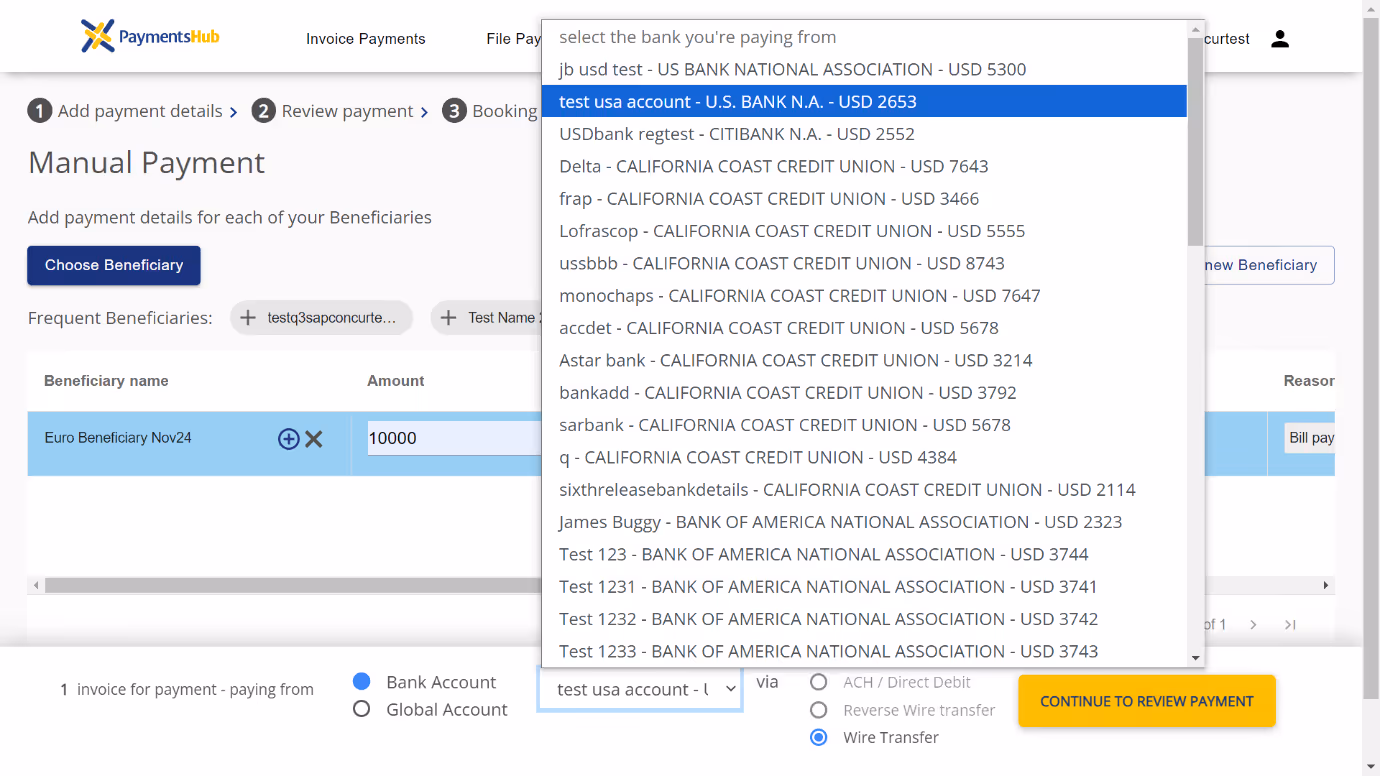Open the user profile icon
Screen dimensions: 1380x776
point(1280,39)
